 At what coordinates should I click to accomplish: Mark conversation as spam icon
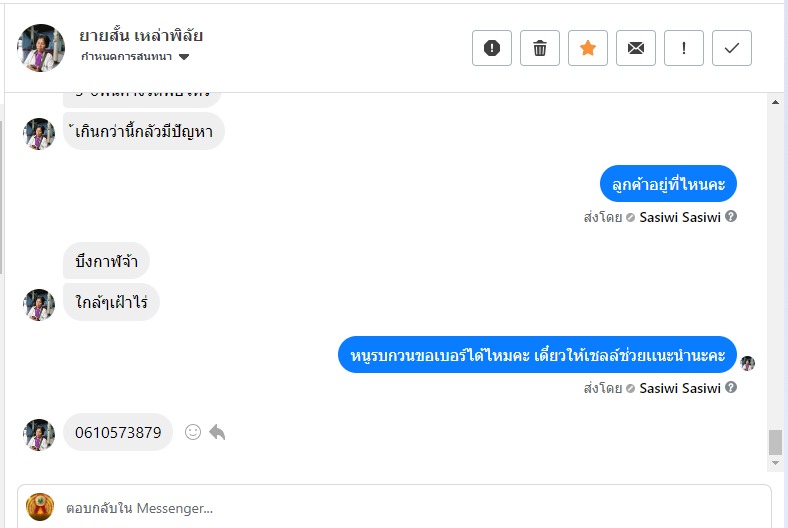pyautogui.click(x=491, y=48)
